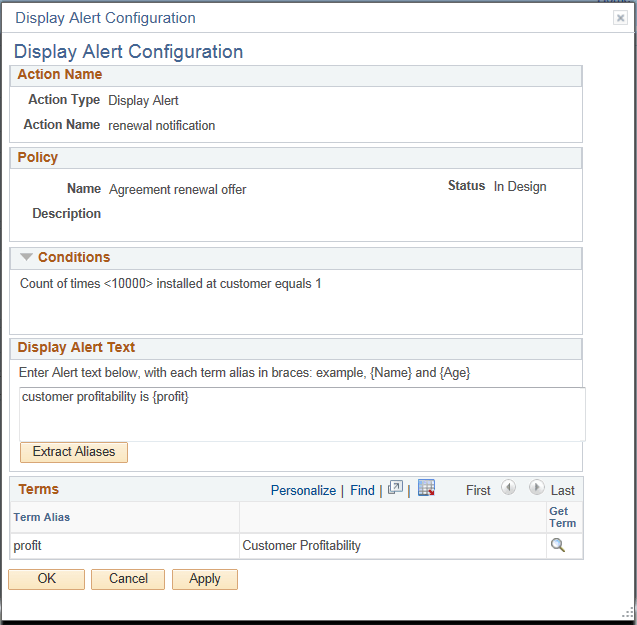The height and width of the screenshot is (625, 637).
Task: Click the dialog resize grip corner
Action: coord(628,613)
